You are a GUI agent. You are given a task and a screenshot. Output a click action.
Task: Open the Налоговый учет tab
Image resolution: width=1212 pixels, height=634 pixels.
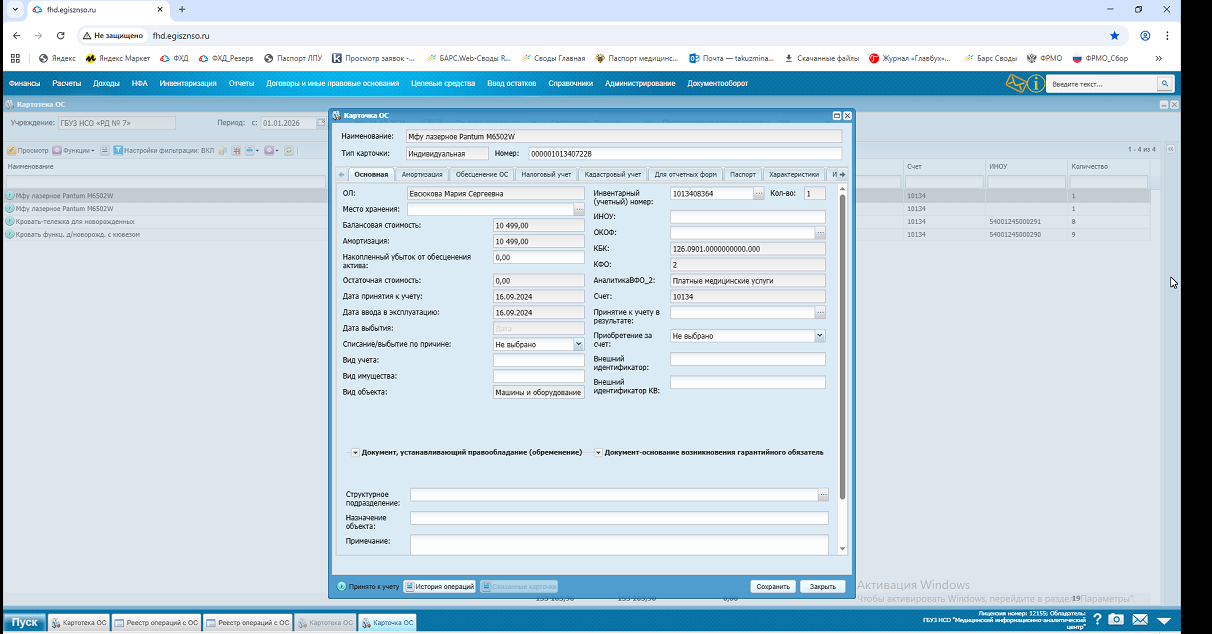pyautogui.click(x=546, y=174)
